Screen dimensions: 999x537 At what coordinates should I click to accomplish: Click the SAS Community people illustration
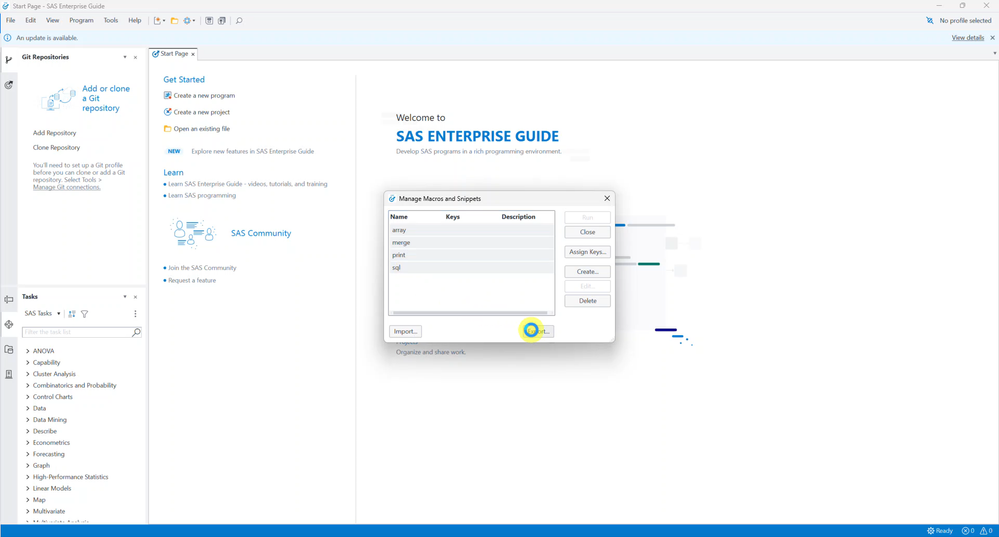coord(192,233)
